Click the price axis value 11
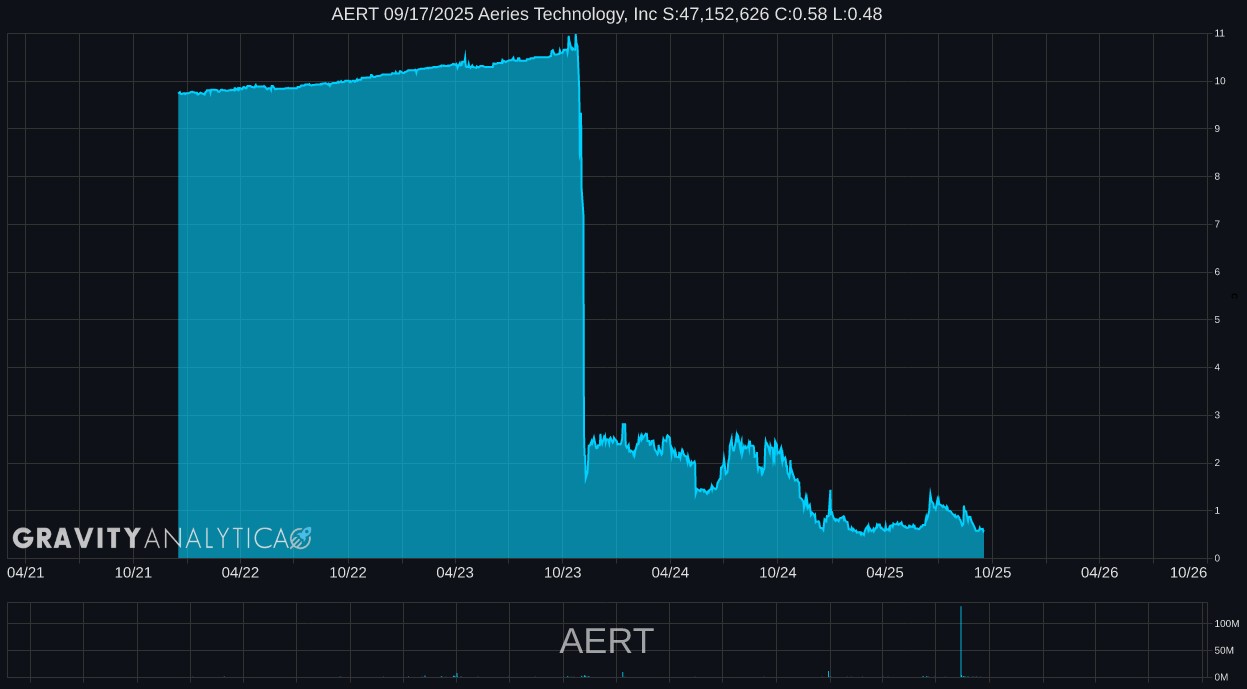This screenshot has width=1247, height=689. (x=1219, y=34)
